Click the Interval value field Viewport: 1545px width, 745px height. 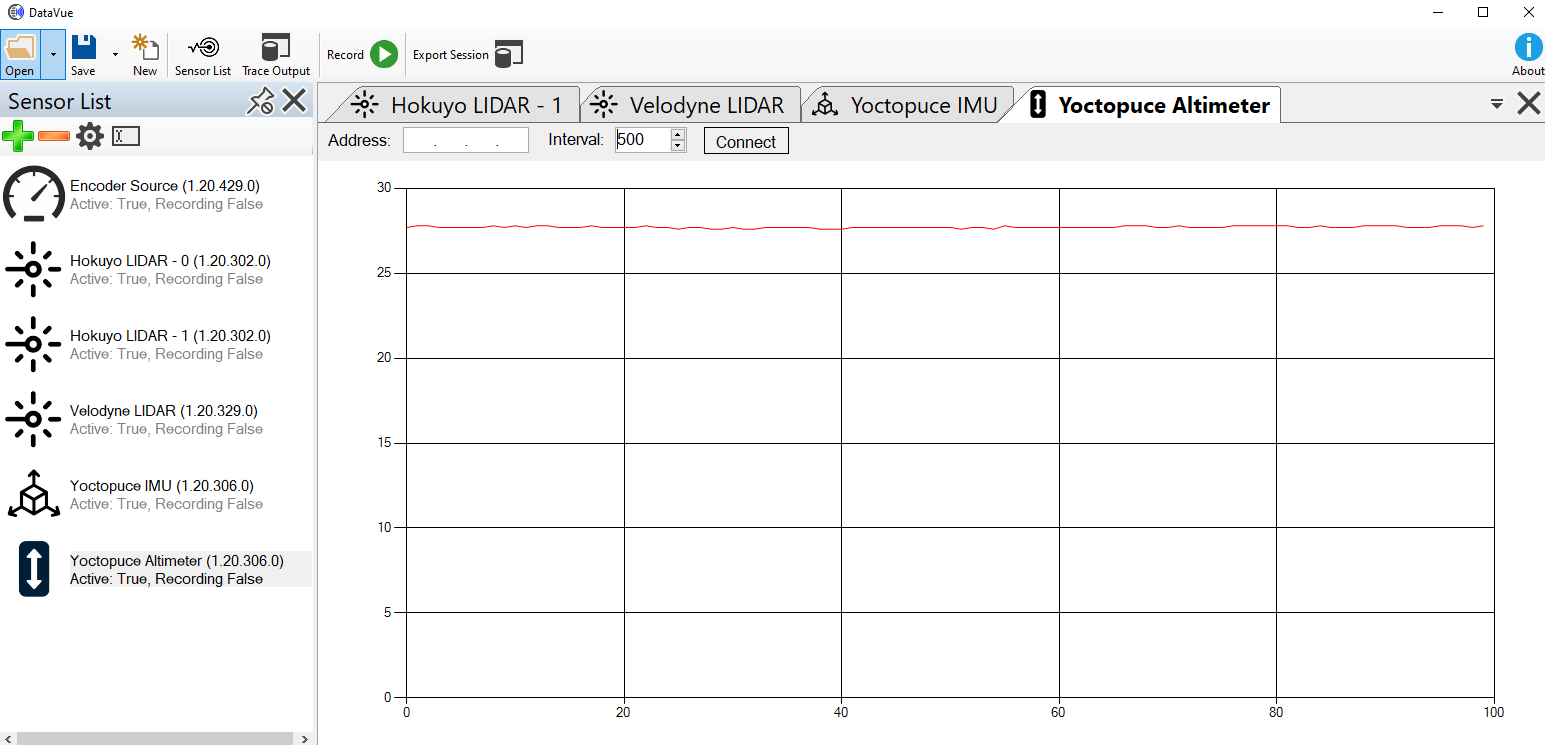pyautogui.click(x=642, y=140)
